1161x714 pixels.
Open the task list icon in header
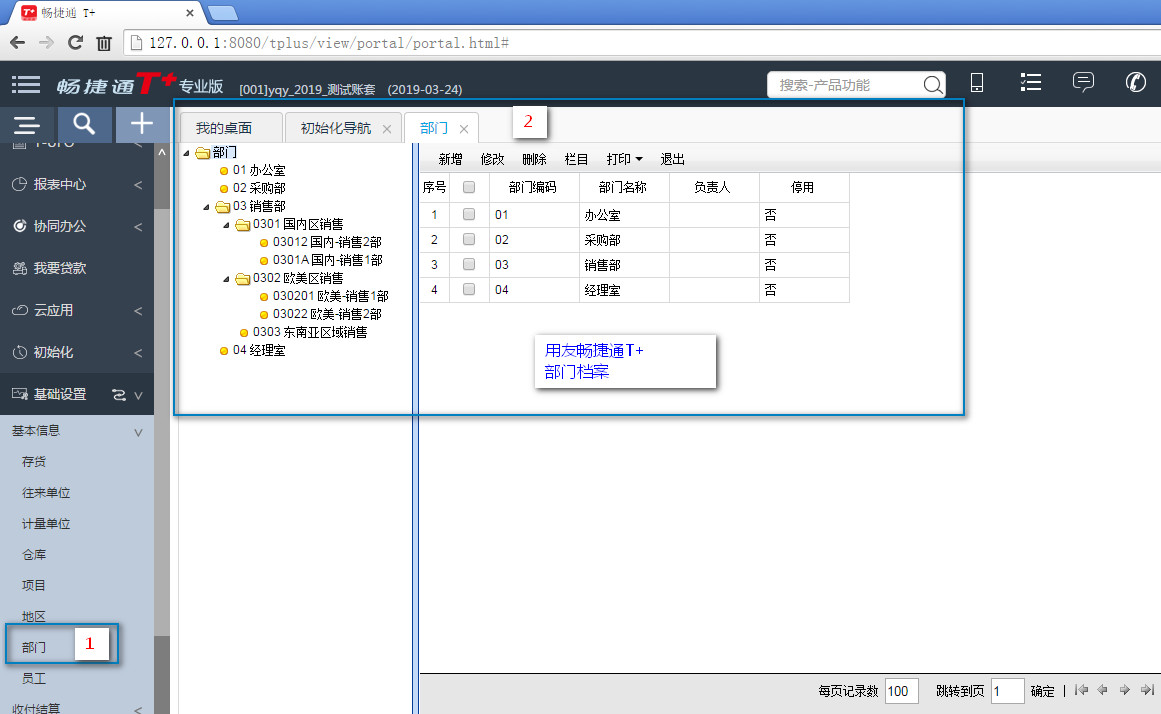[x=1030, y=83]
